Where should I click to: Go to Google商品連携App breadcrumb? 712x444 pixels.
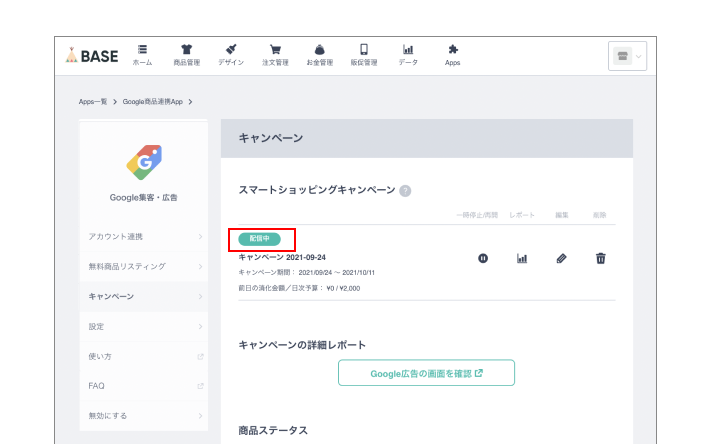tap(153, 102)
